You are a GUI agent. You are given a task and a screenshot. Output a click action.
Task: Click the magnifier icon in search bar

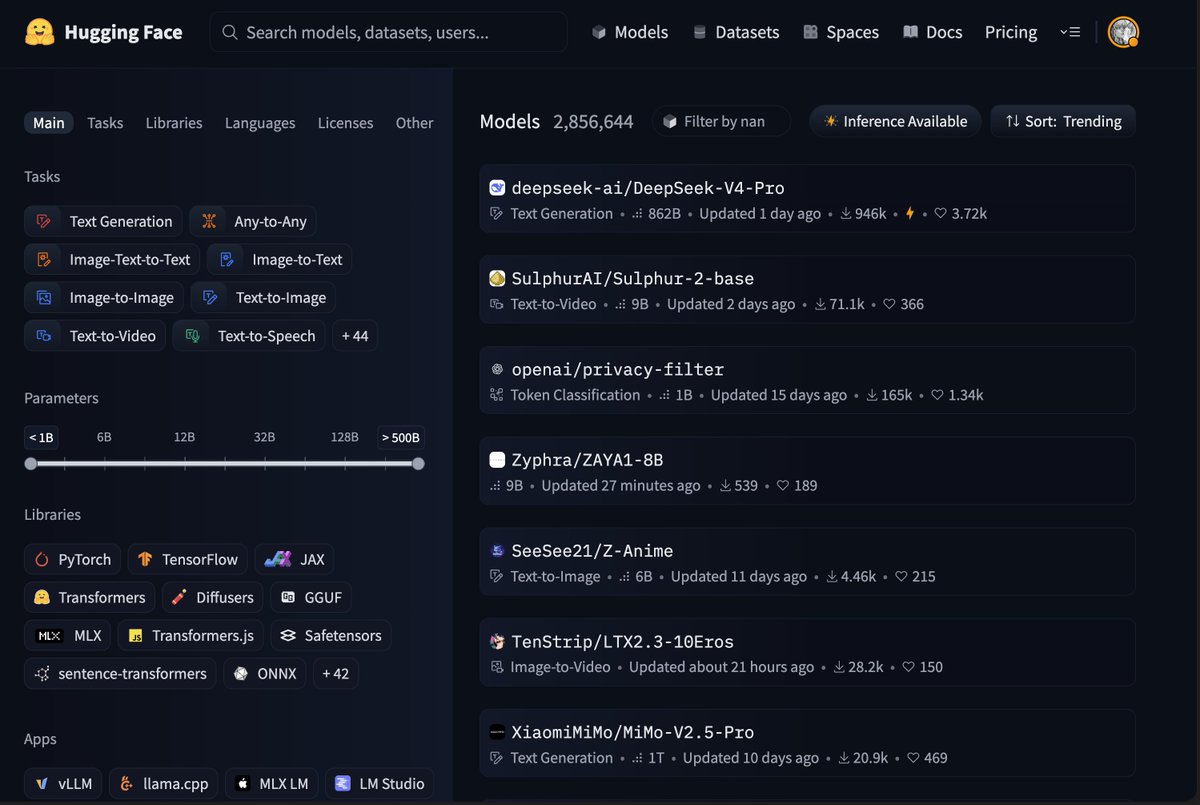click(x=230, y=32)
